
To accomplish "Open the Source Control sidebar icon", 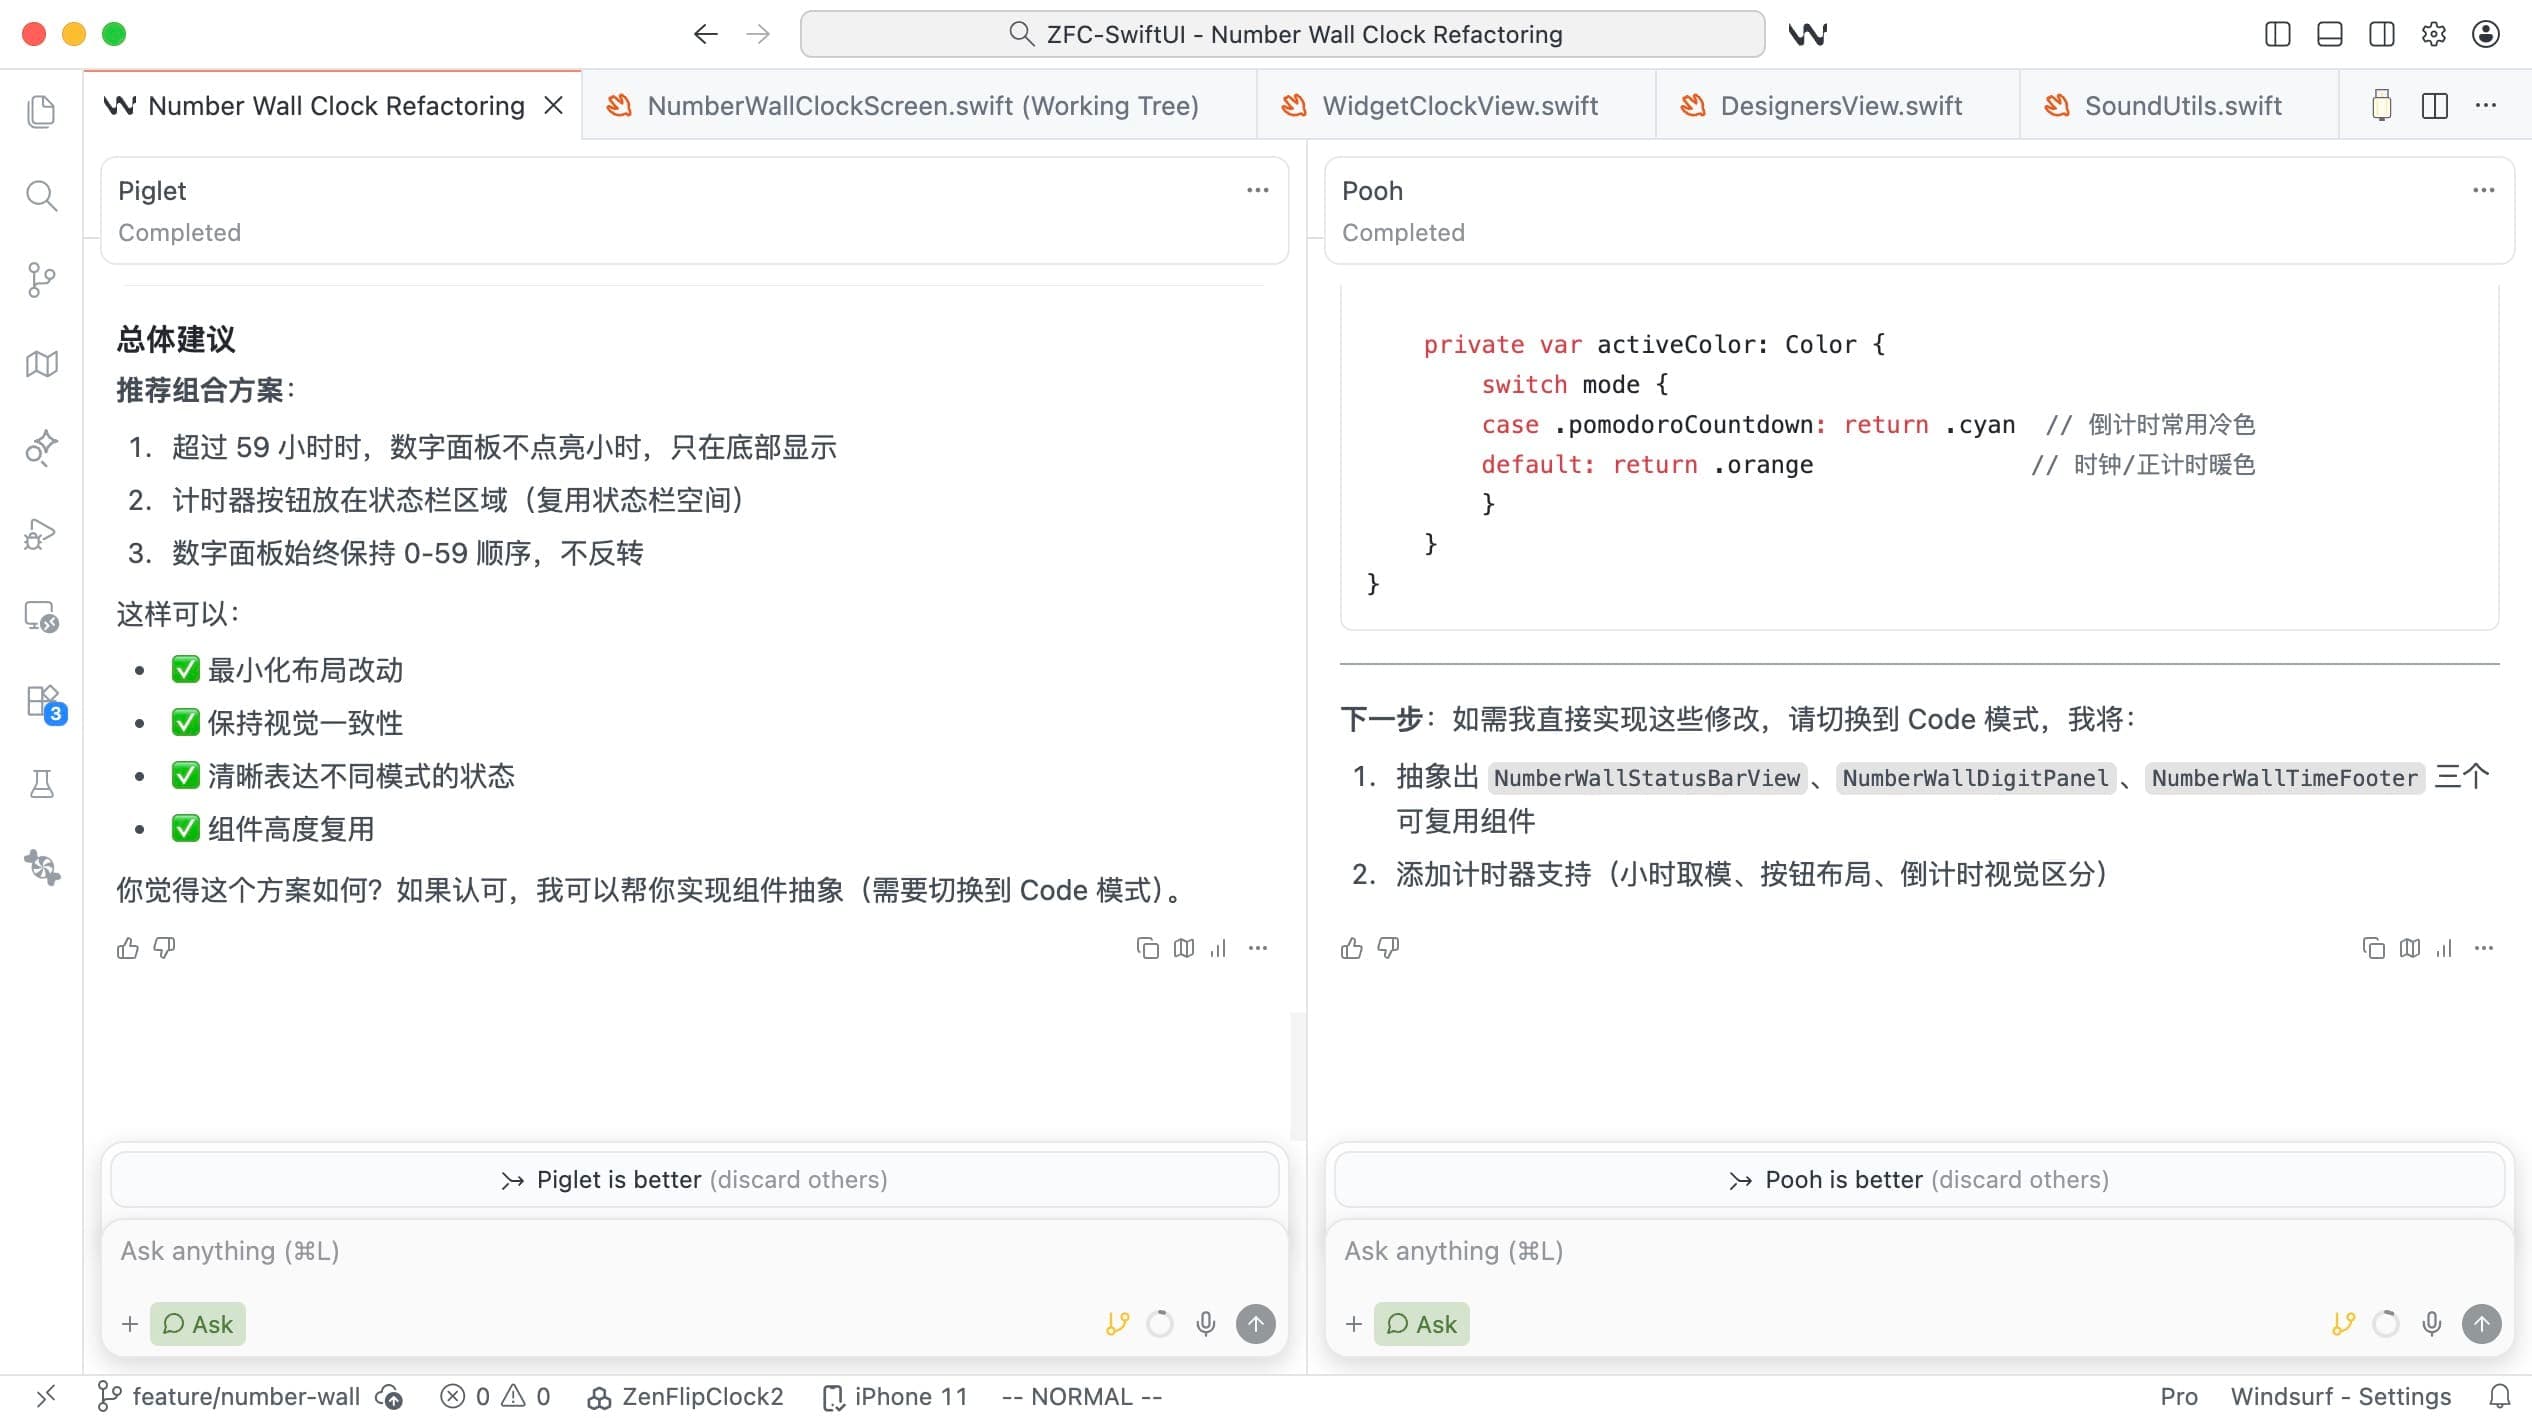I will (x=41, y=279).
